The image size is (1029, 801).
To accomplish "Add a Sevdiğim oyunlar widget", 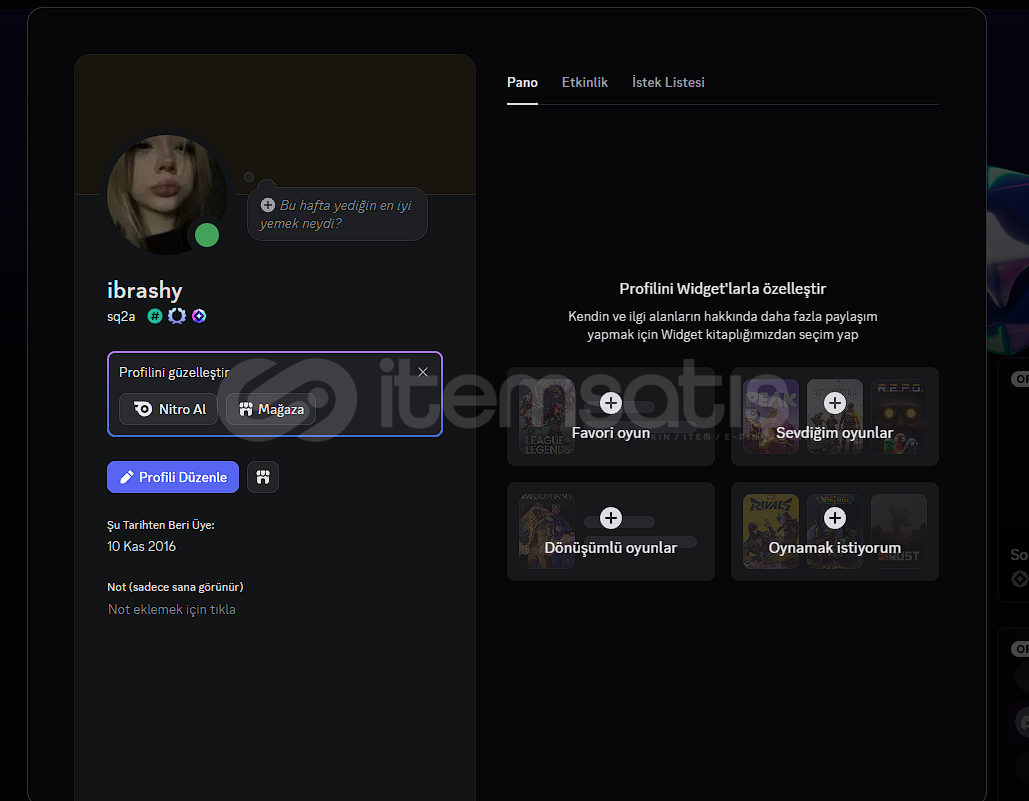I will [834, 403].
